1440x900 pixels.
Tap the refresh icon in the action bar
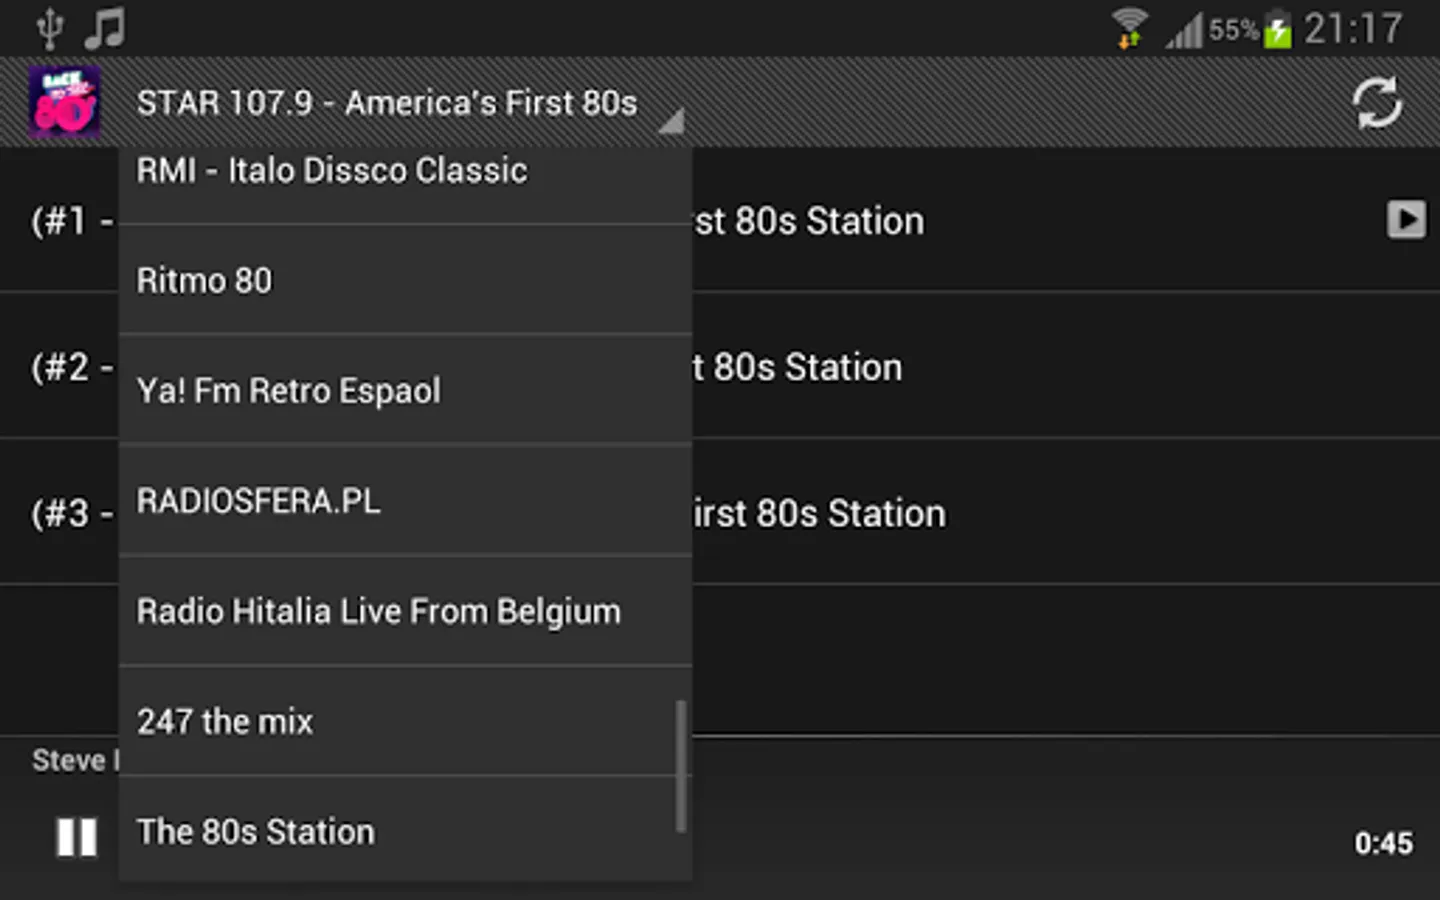(1377, 102)
